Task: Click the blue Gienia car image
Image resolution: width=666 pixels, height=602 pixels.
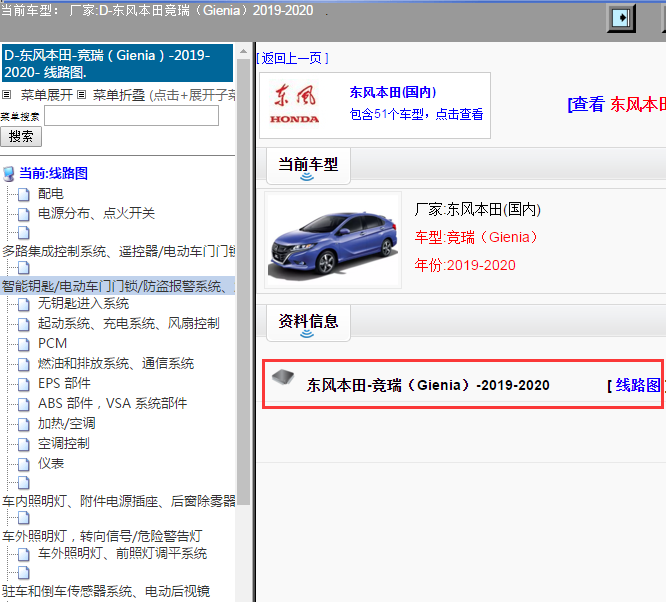Action: pyautogui.click(x=333, y=241)
